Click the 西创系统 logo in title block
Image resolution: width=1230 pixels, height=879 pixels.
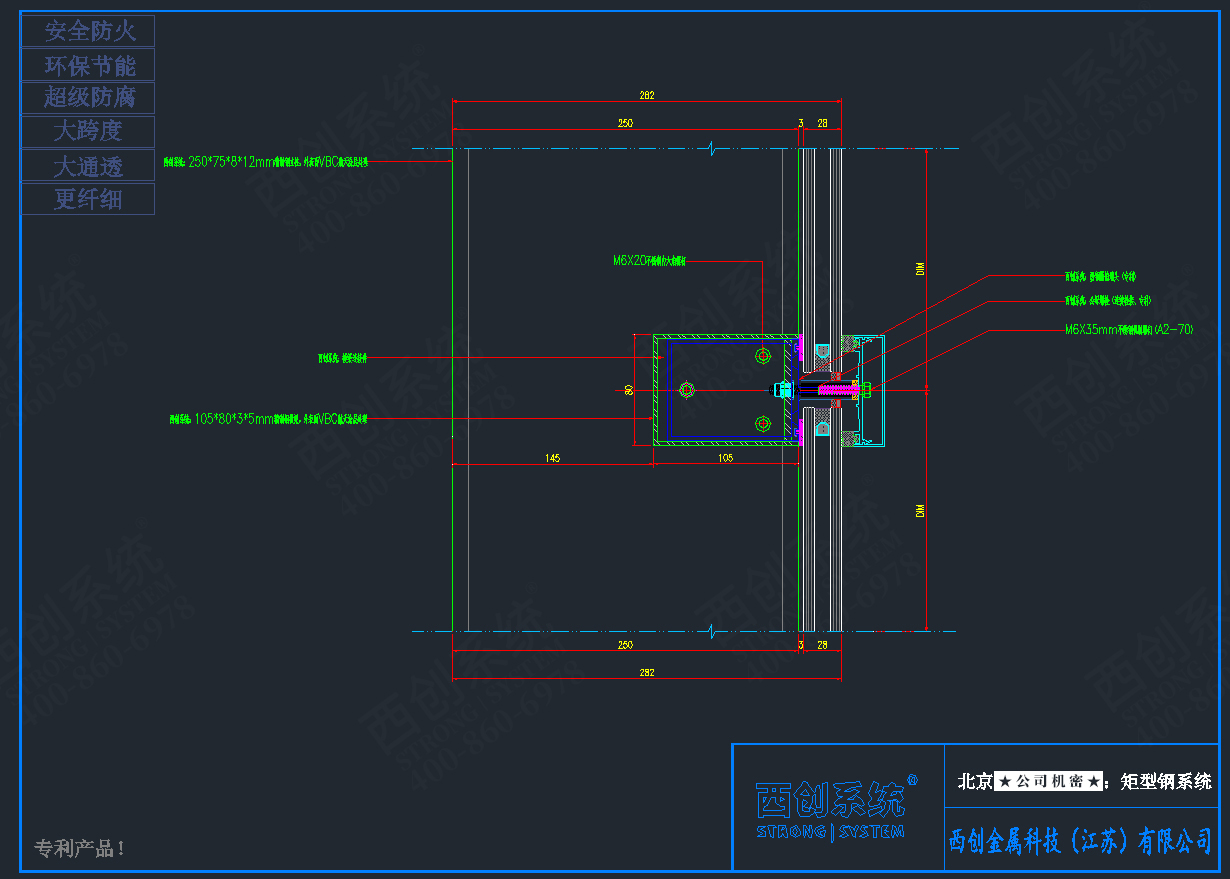[x=830, y=799]
